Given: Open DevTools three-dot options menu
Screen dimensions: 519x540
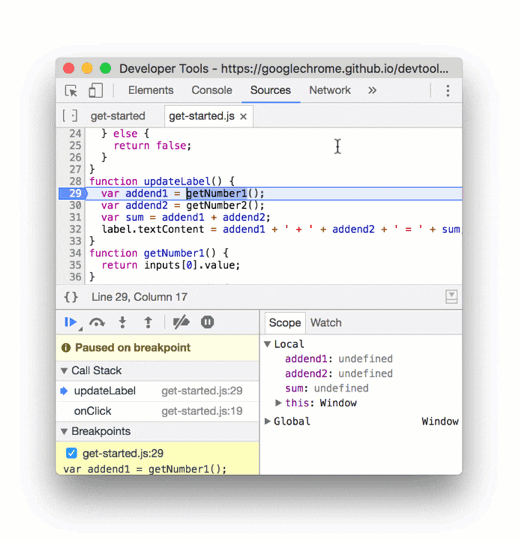Looking at the screenshot, I should pyautogui.click(x=448, y=91).
